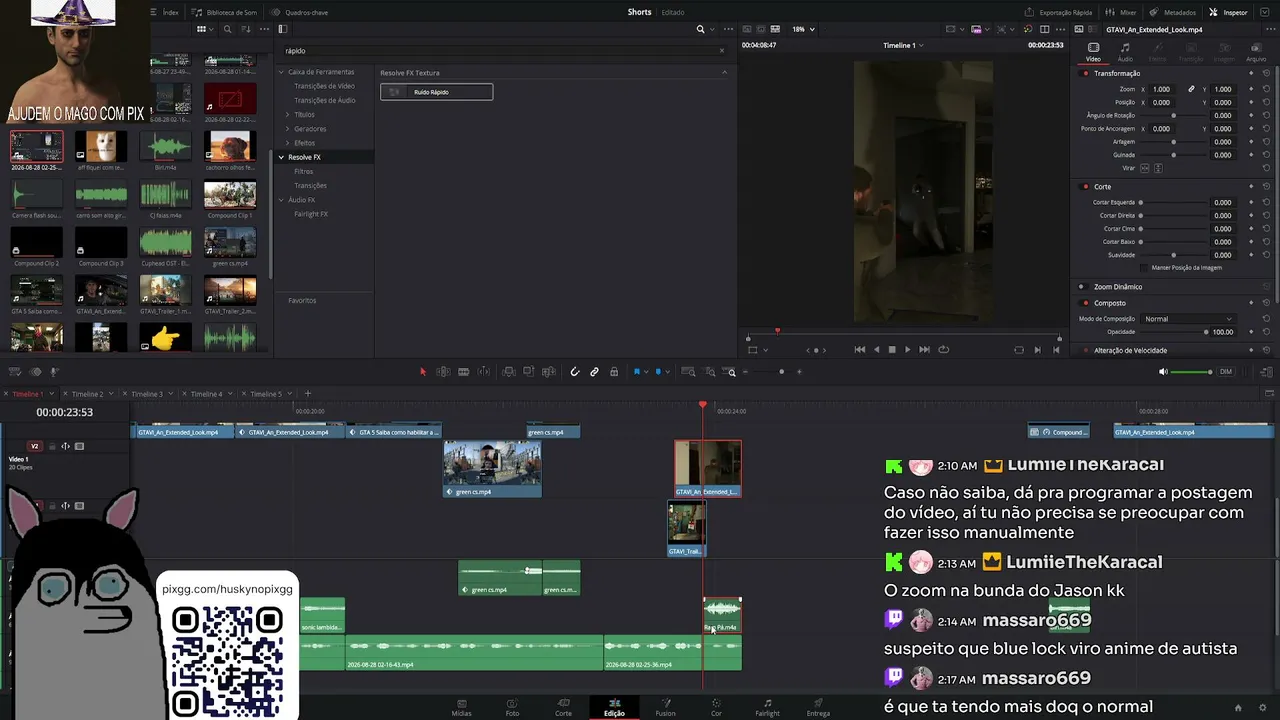
Task: Adjust the monitor volume slider
Action: pyautogui.click(x=1191, y=372)
